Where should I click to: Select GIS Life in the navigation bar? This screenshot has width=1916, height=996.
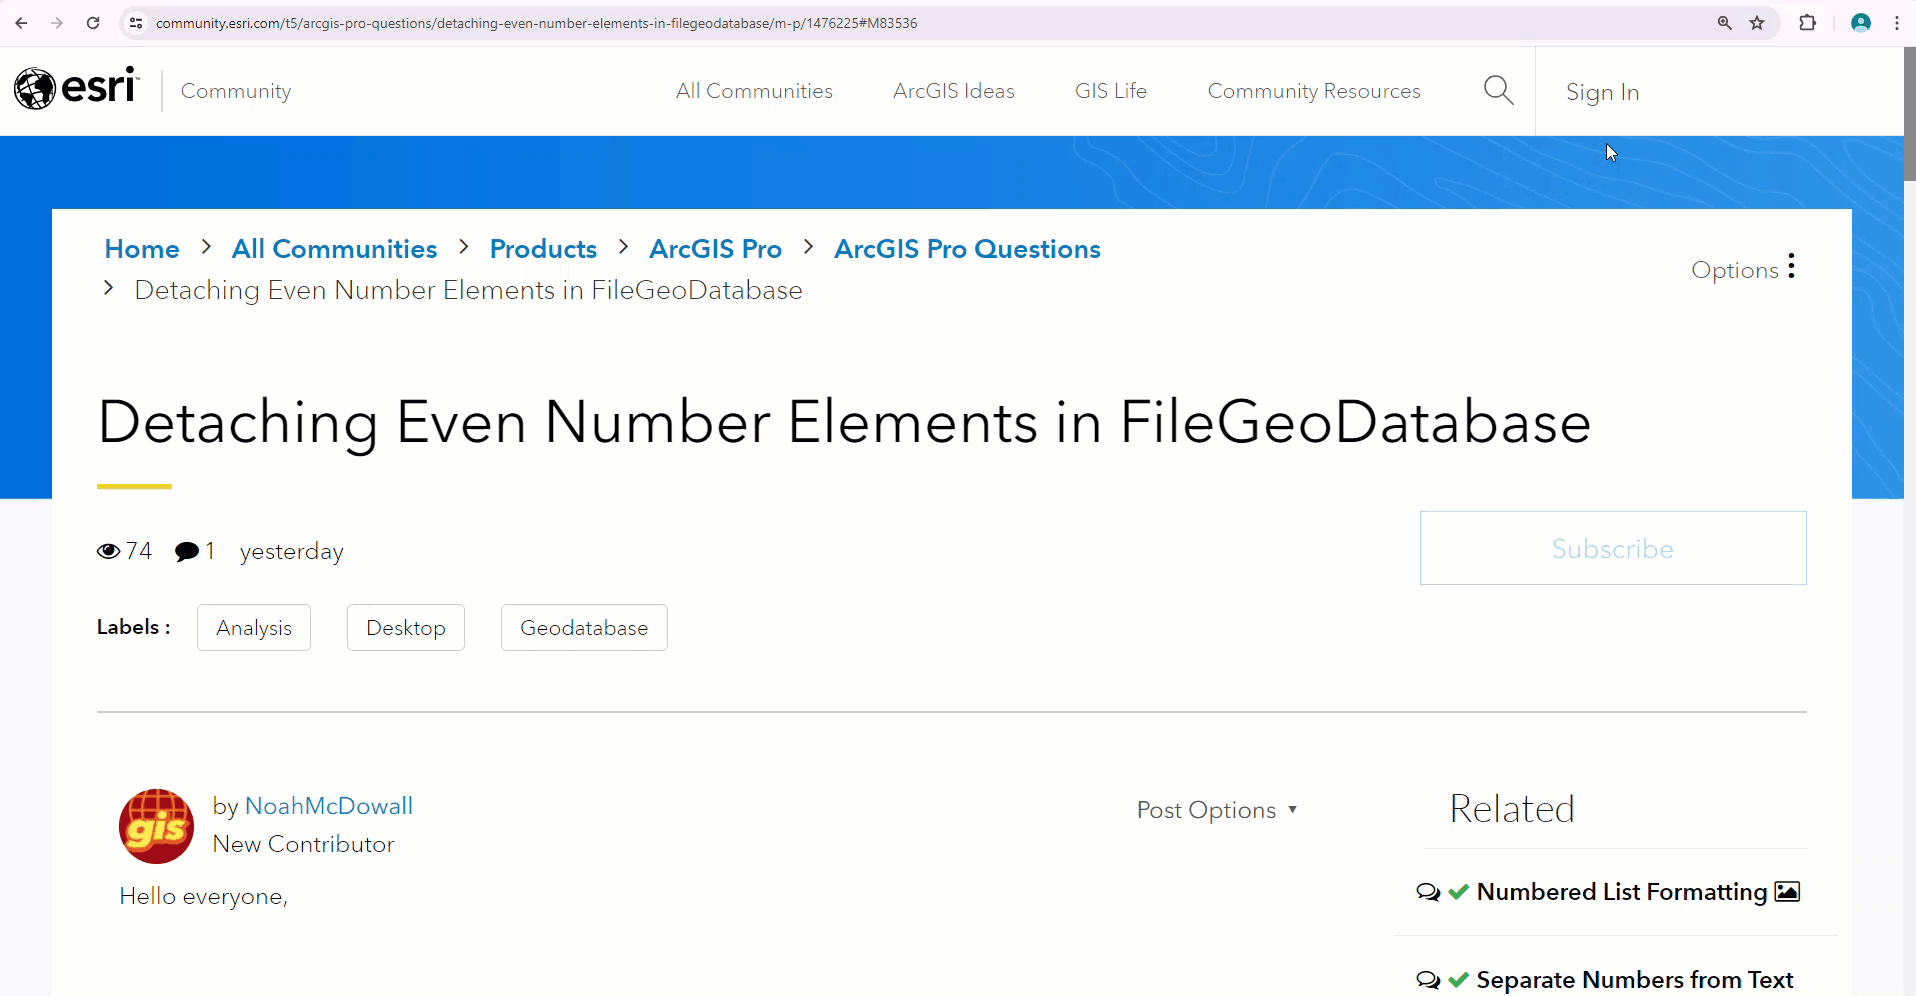[1110, 91]
